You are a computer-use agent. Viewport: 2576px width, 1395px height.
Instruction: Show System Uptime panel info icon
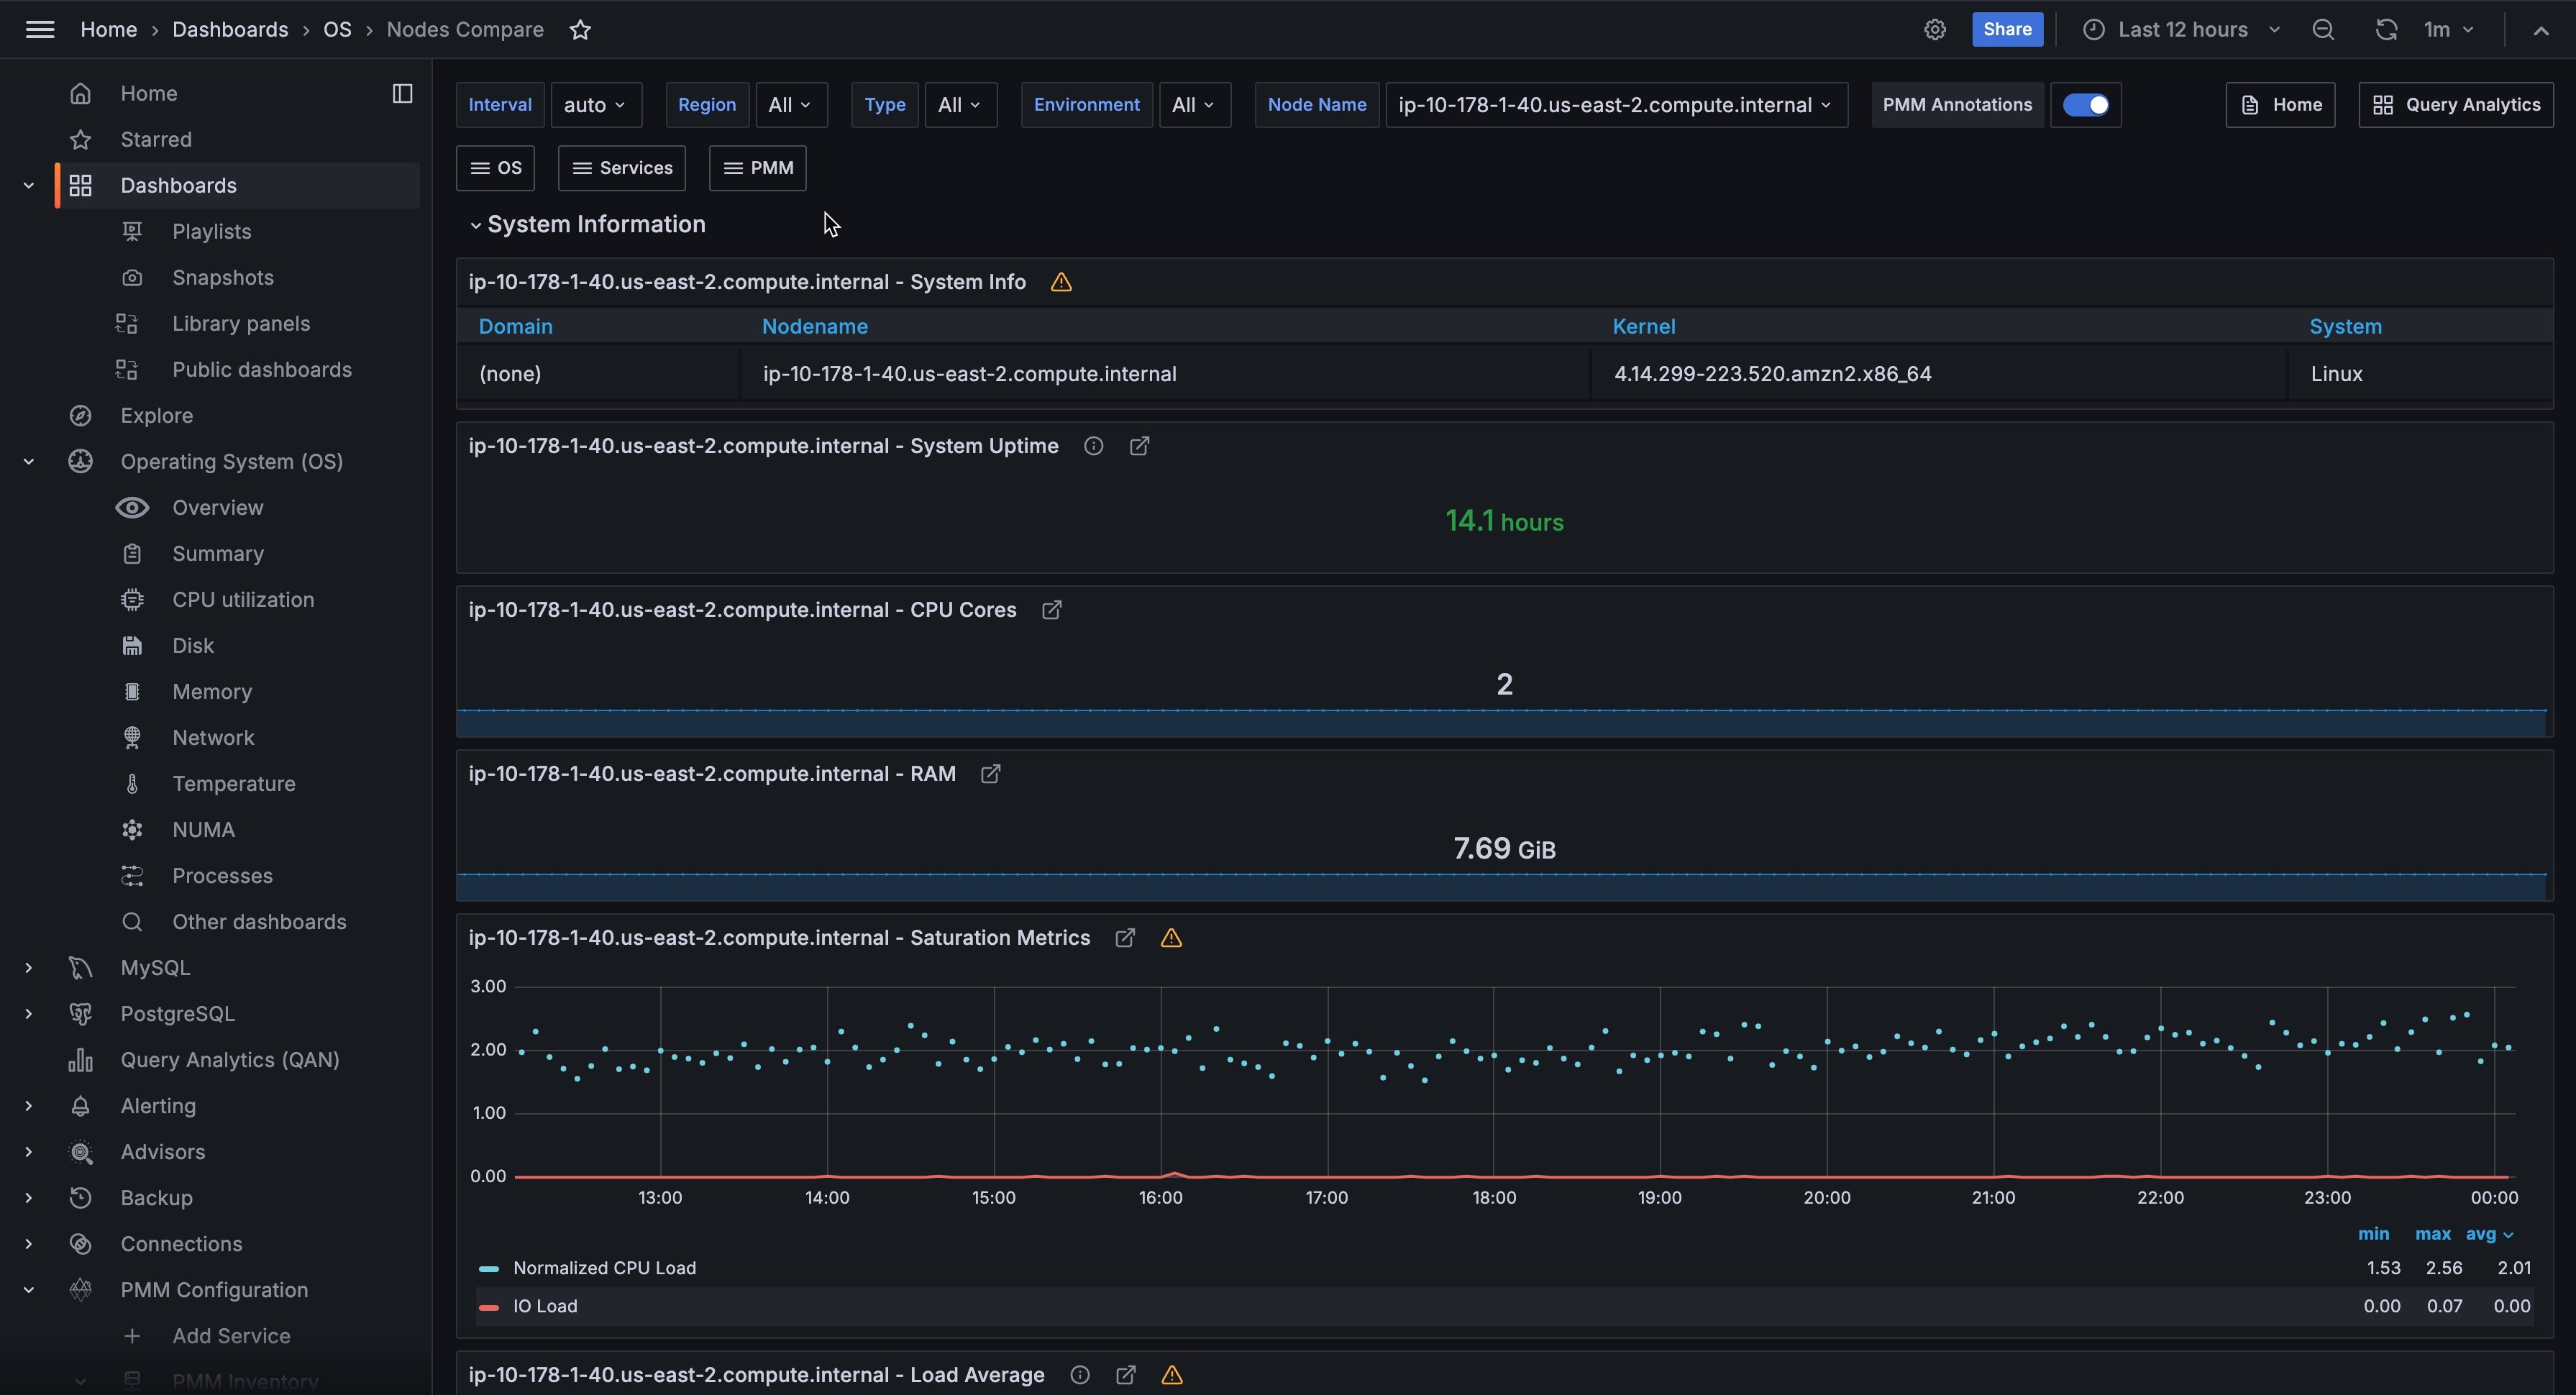click(x=1093, y=446)
